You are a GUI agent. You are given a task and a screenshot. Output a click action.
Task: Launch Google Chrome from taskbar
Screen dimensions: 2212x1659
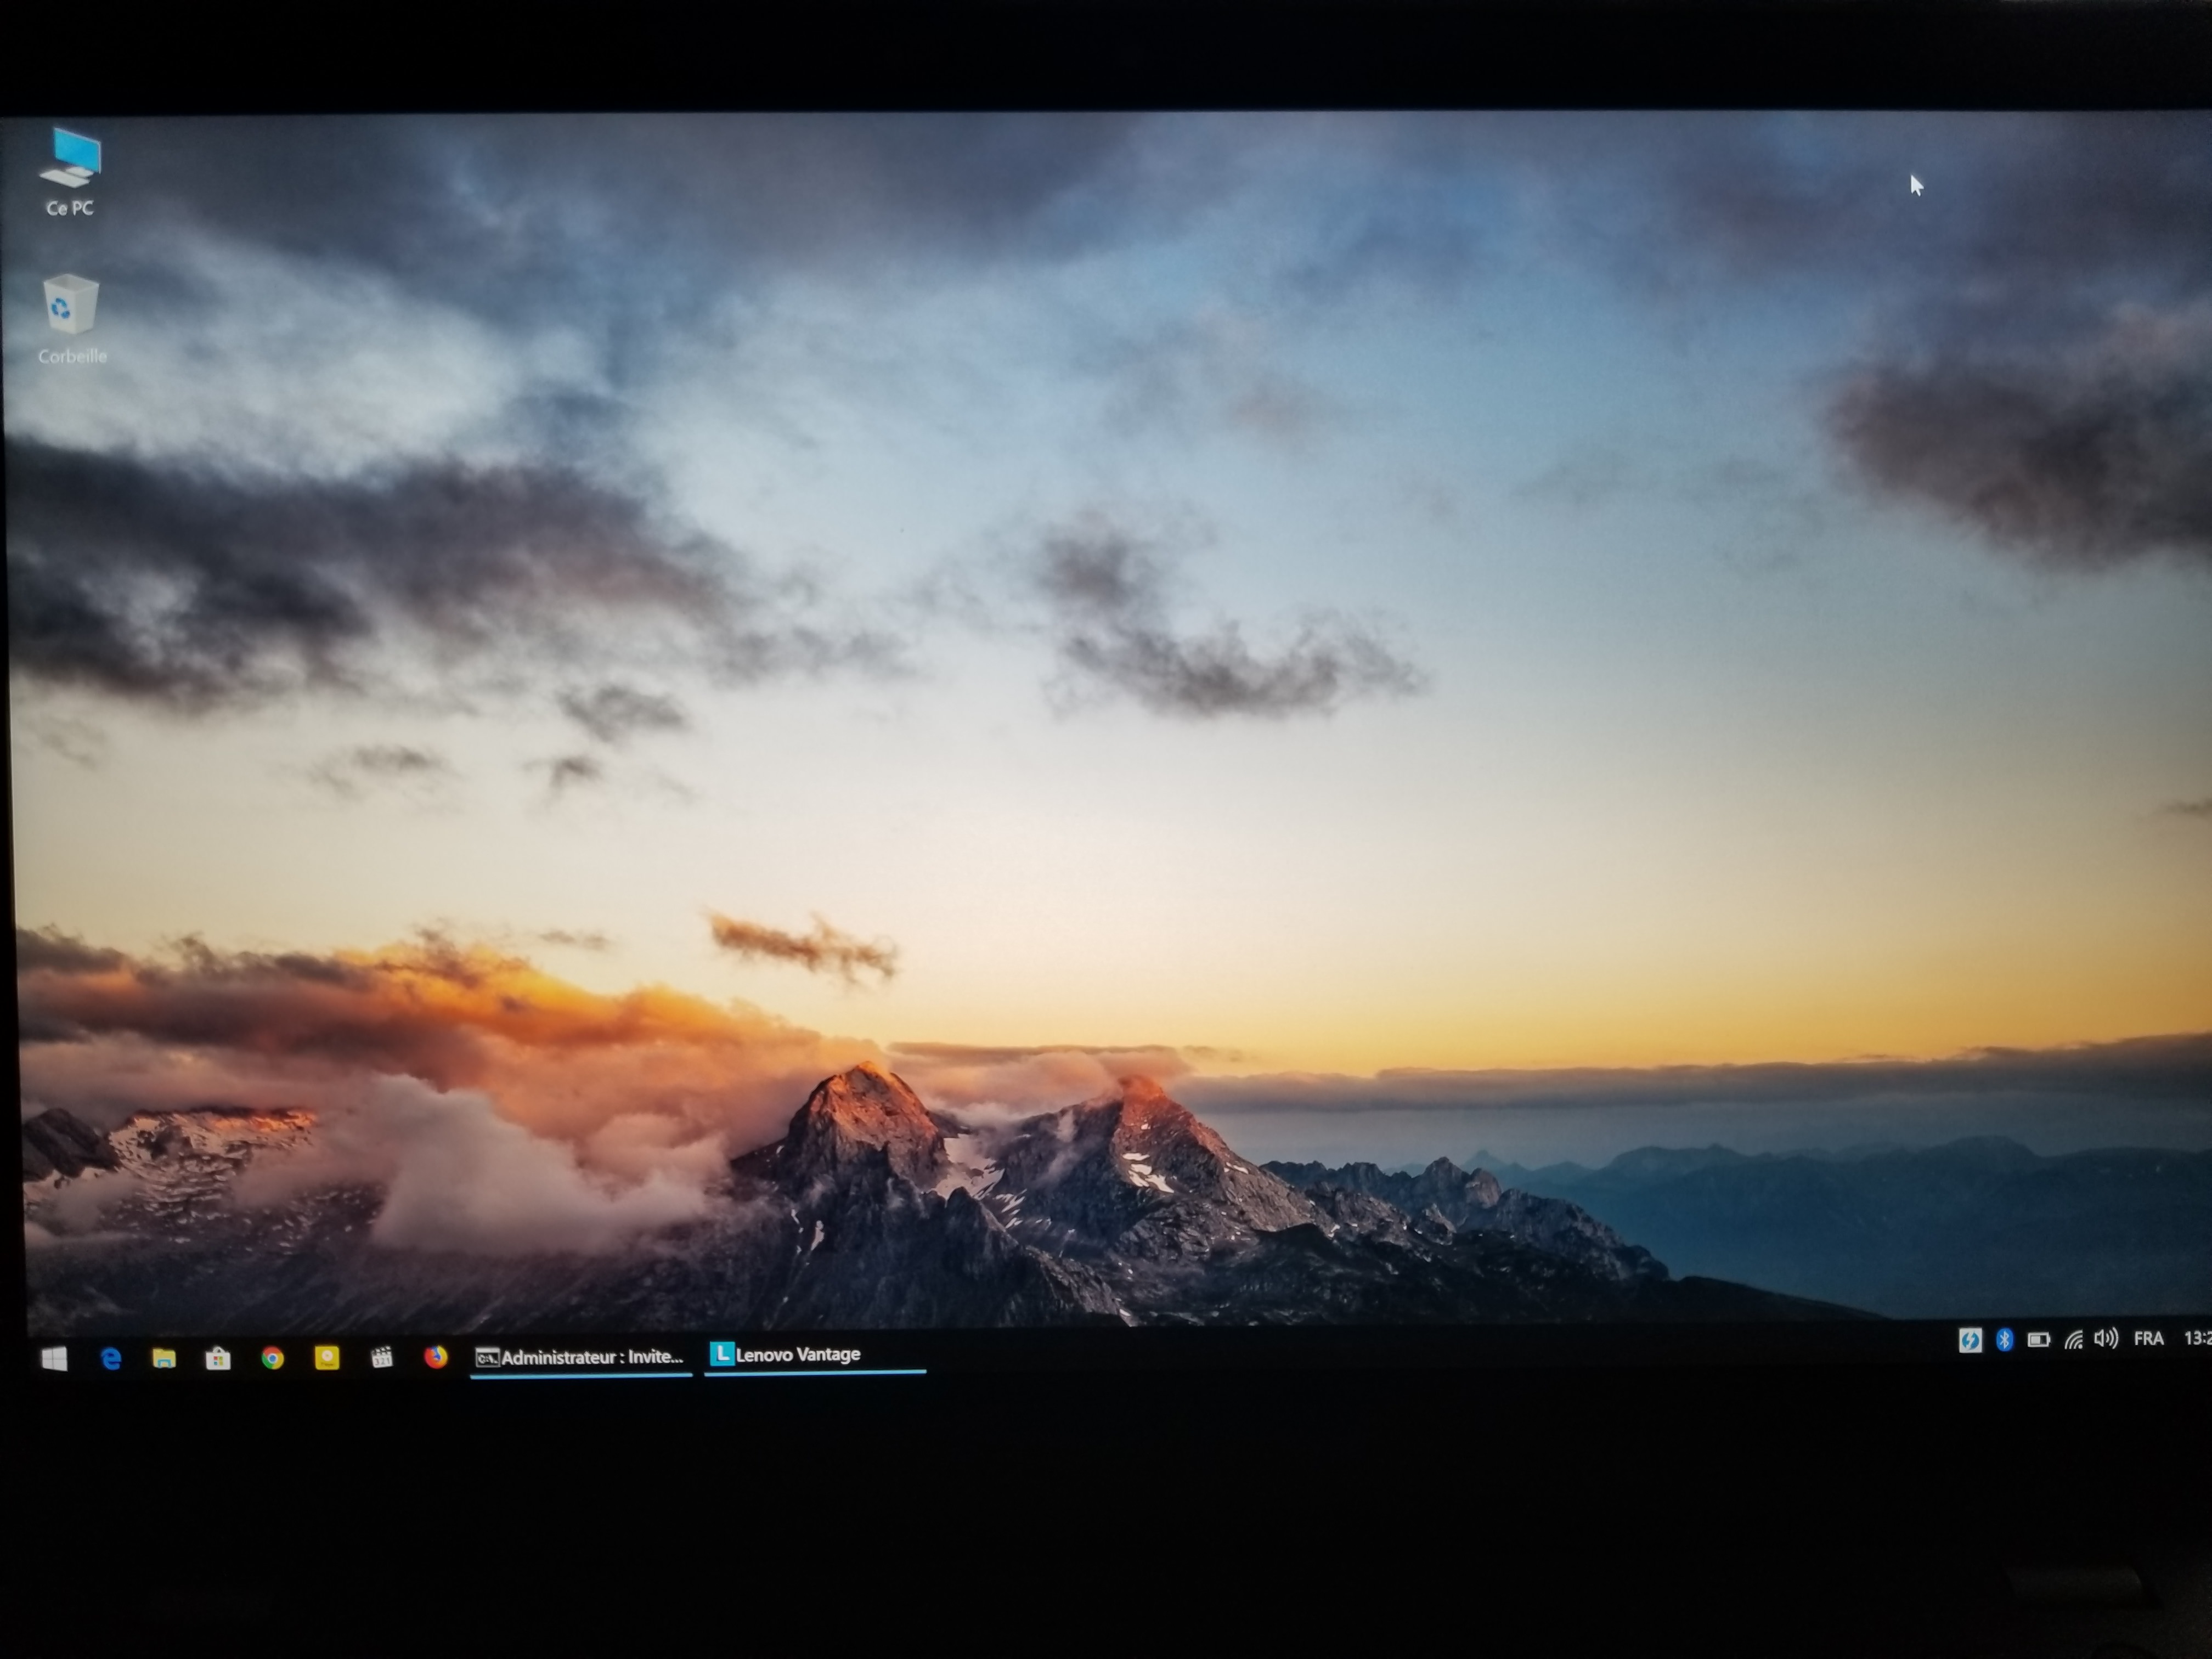tap(272, 1358)
